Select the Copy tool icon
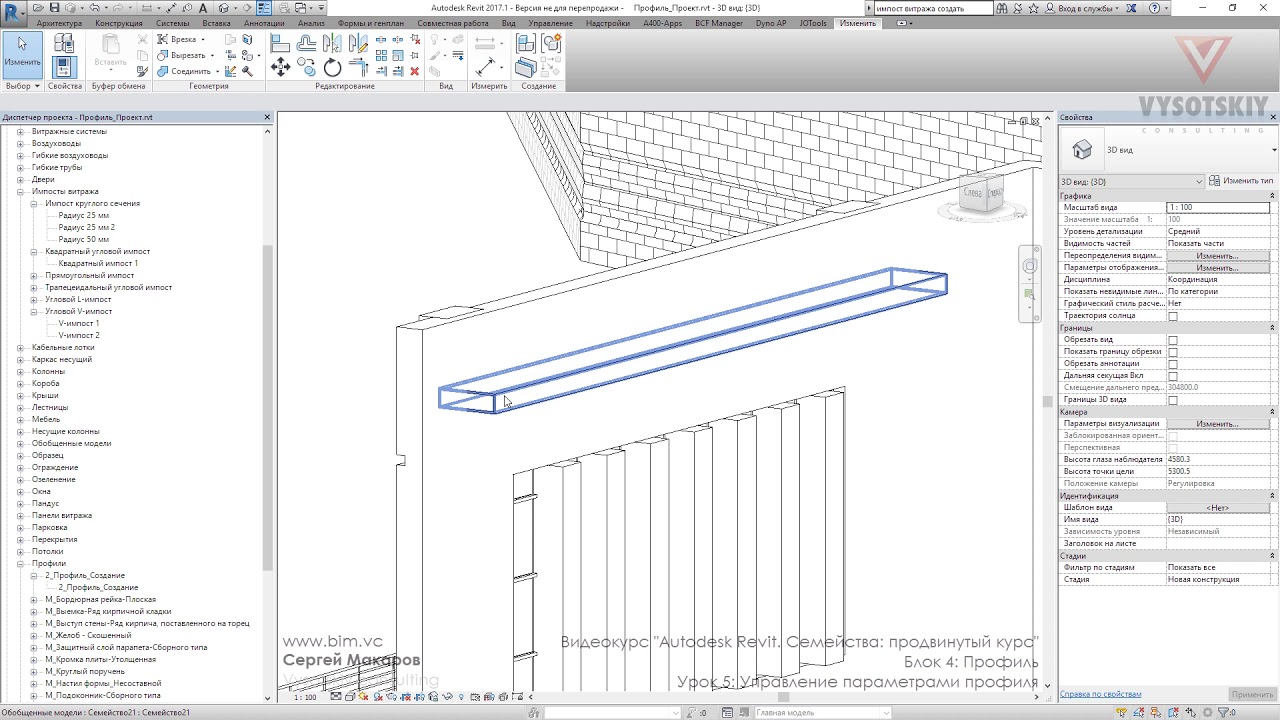Image resolution: width=1280 pixels, height=720 pixels. (x=306, y=67)
